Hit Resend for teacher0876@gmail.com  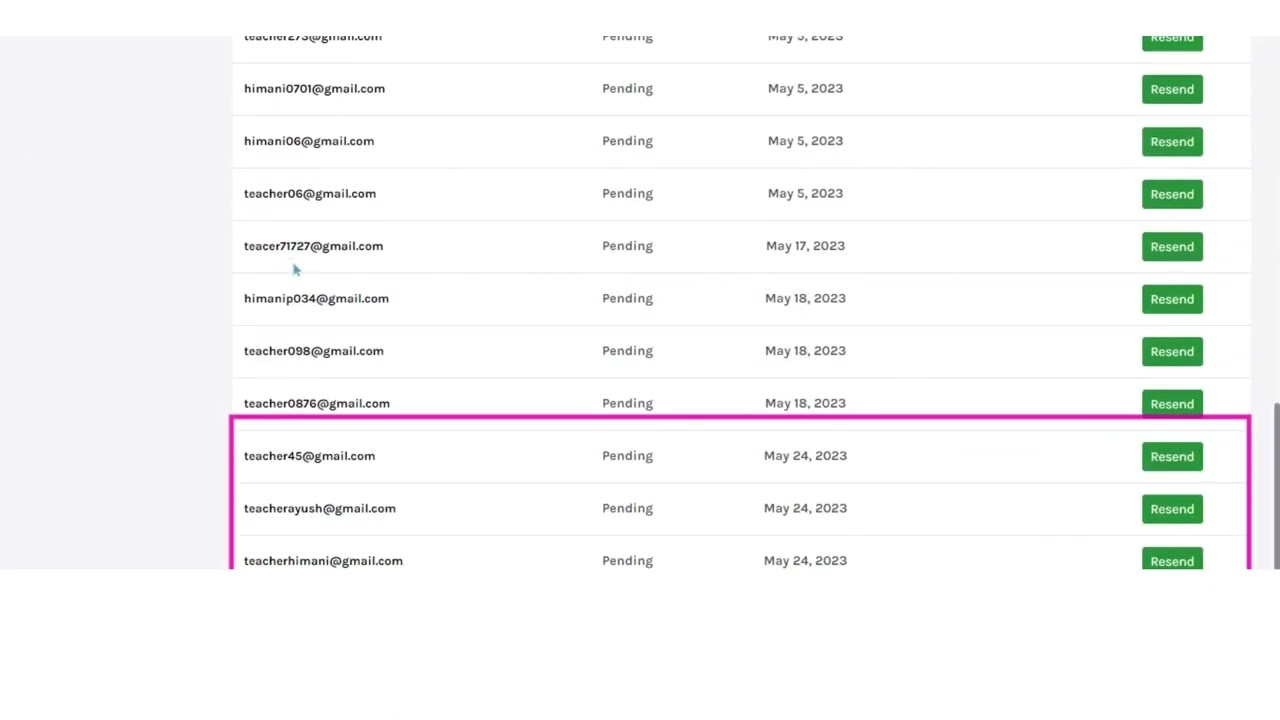pos(1172,404)
